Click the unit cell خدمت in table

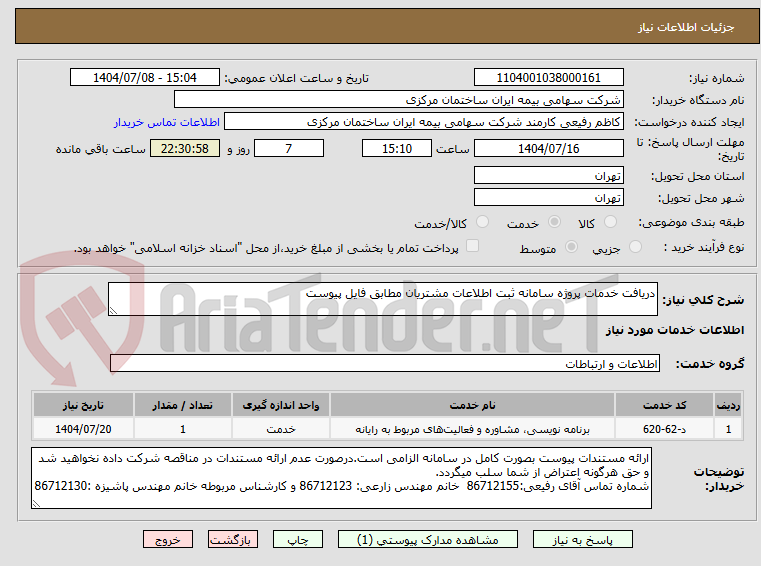point(281,429)
